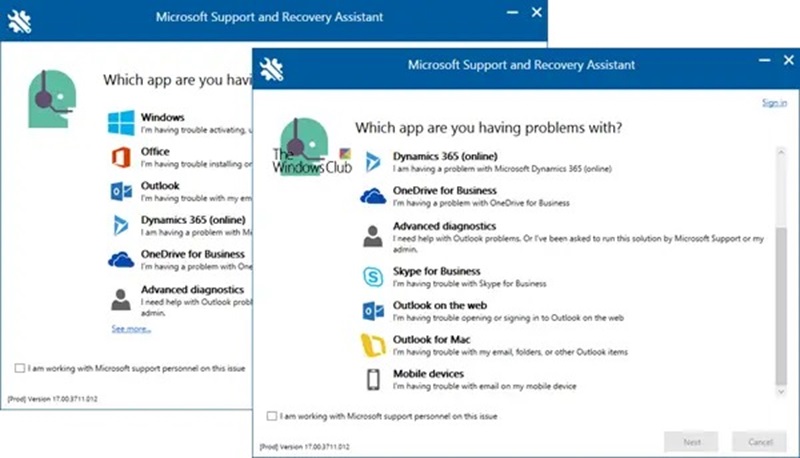Select Advanced diagnostics in front window
This screenshot has width=800, height=458.
pyautogui.click(x=564, y=237)
